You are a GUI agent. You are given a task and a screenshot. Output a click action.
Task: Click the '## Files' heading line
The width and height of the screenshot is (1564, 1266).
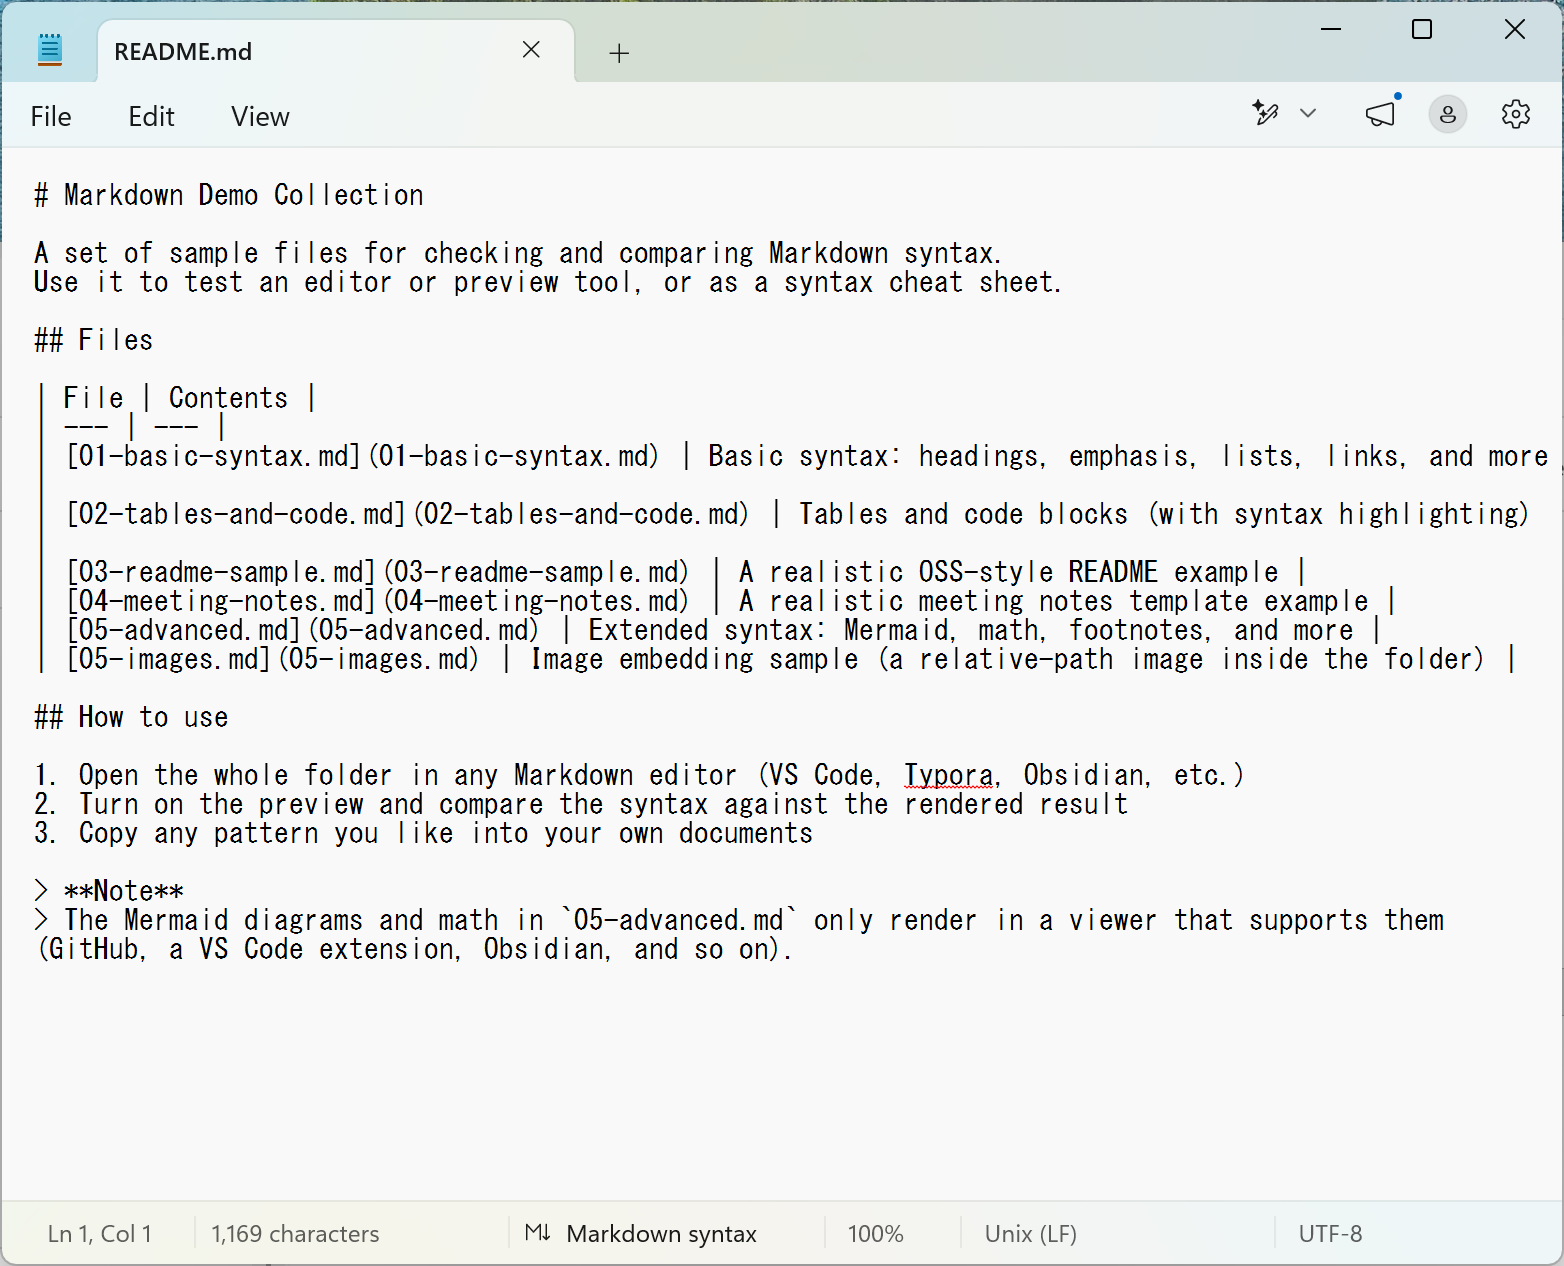point(93,340)
